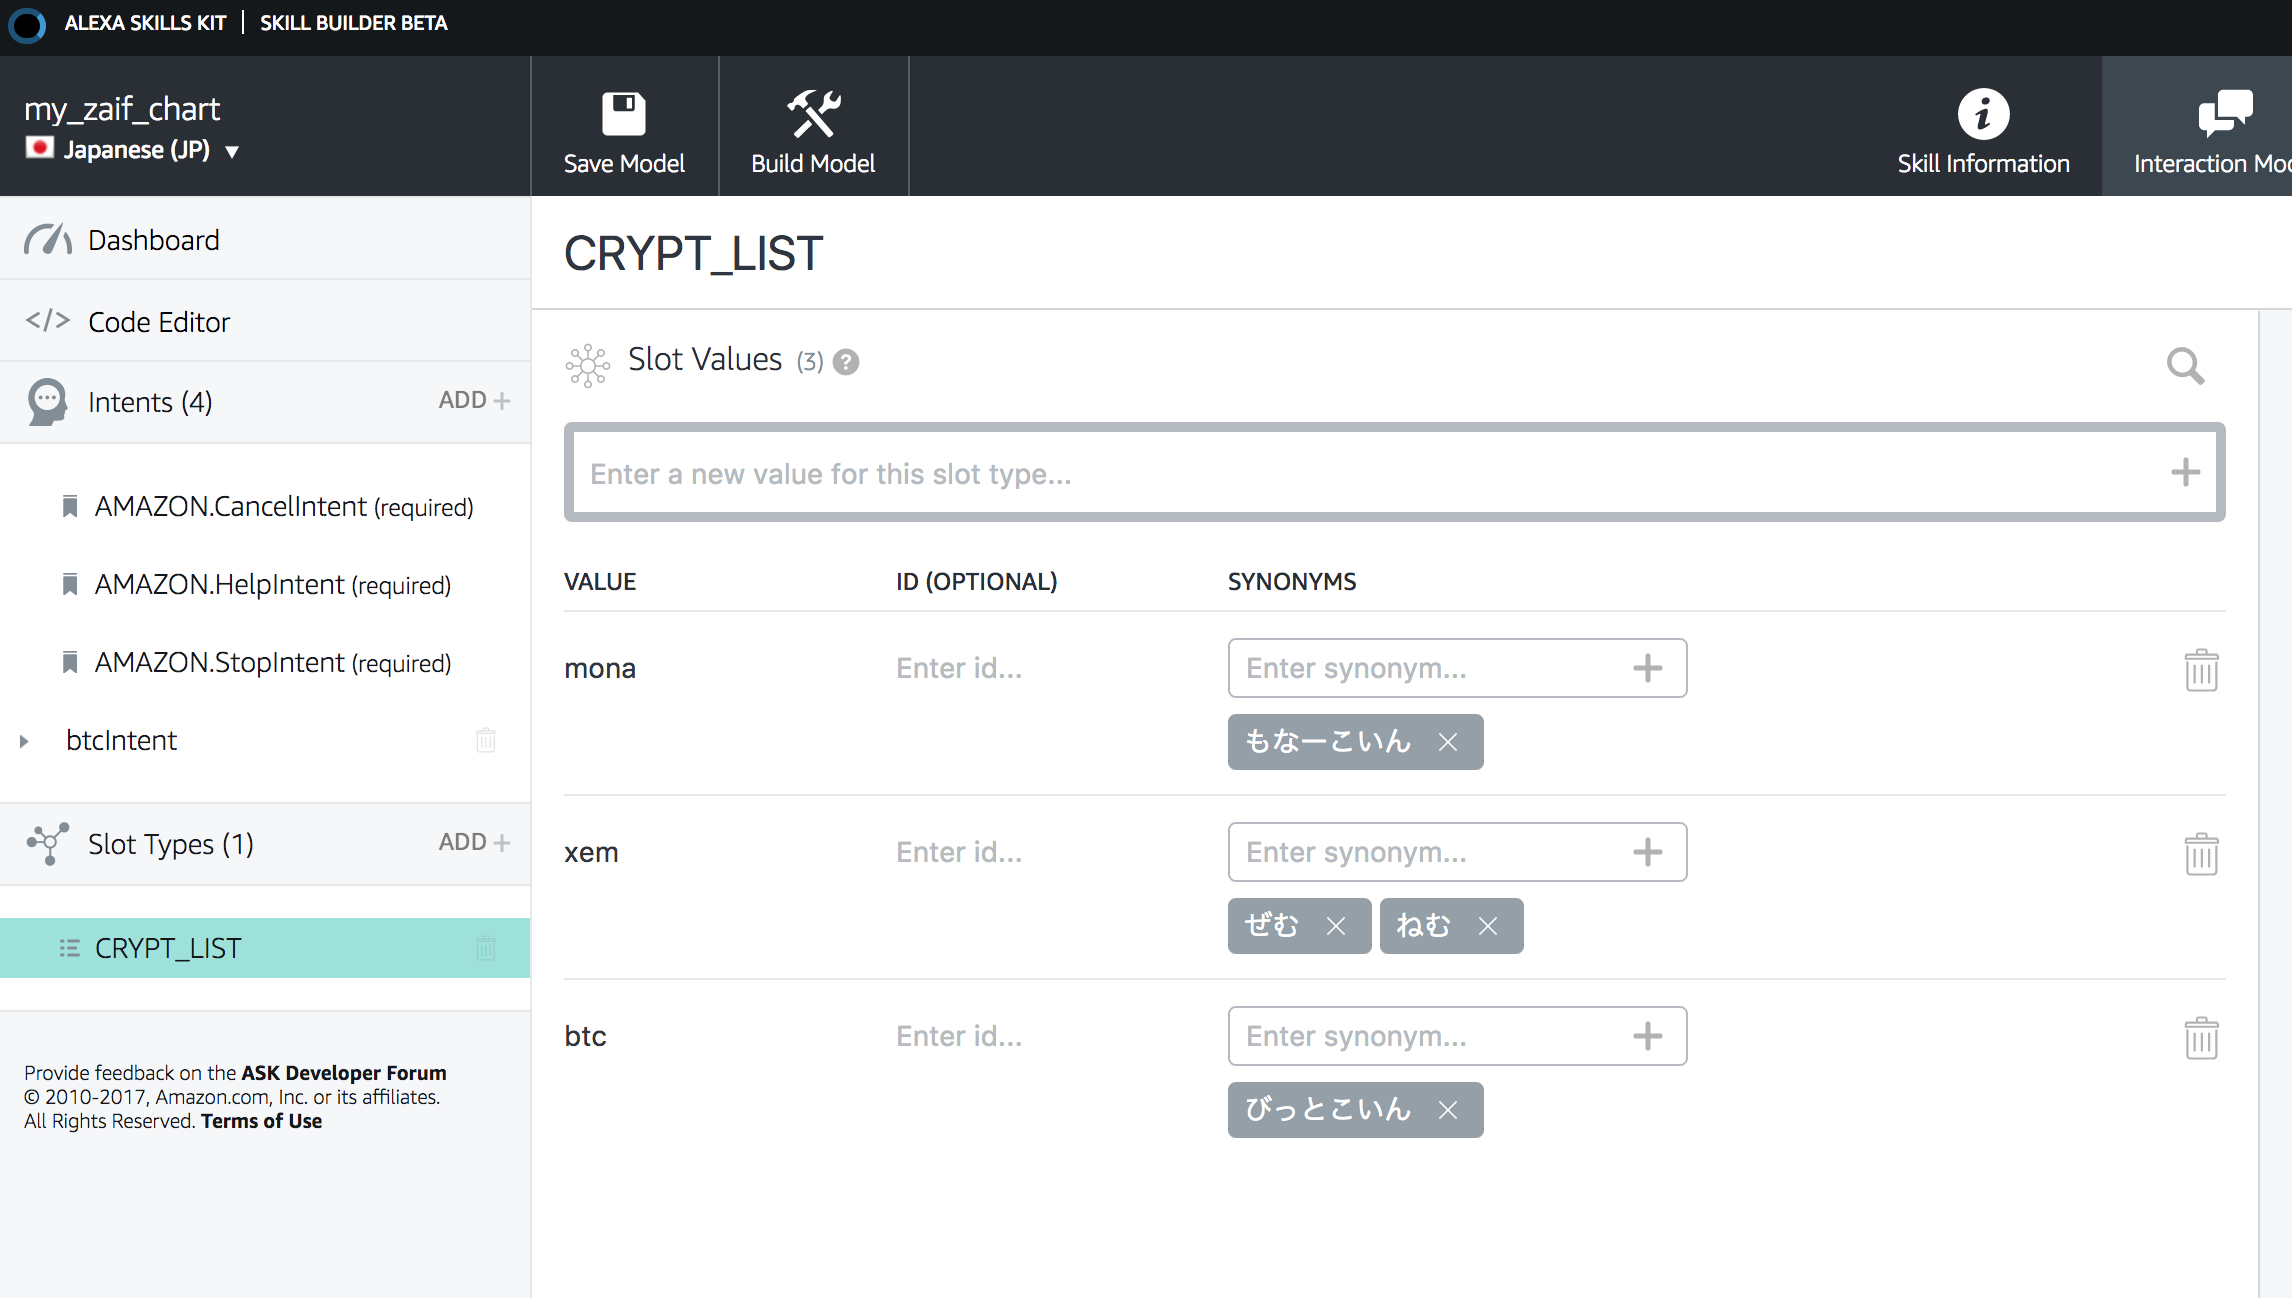Add synonym plus icon for btc

pyautogui.click(x=1648, y=1036)
